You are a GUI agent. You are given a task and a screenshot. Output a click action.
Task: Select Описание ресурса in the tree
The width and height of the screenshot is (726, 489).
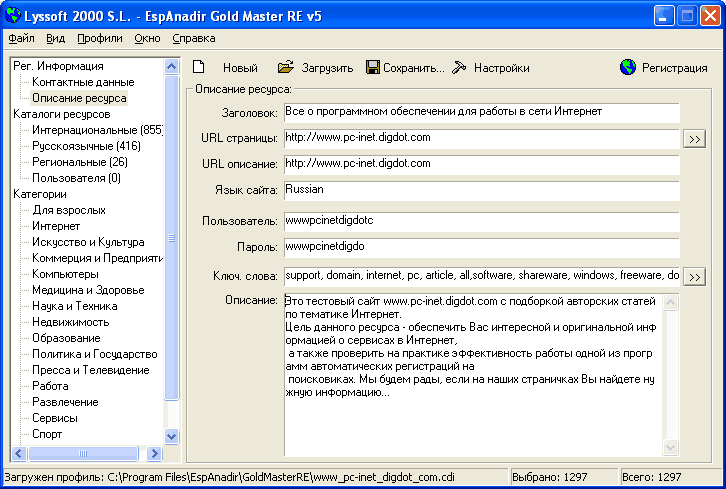pos(79,98)
